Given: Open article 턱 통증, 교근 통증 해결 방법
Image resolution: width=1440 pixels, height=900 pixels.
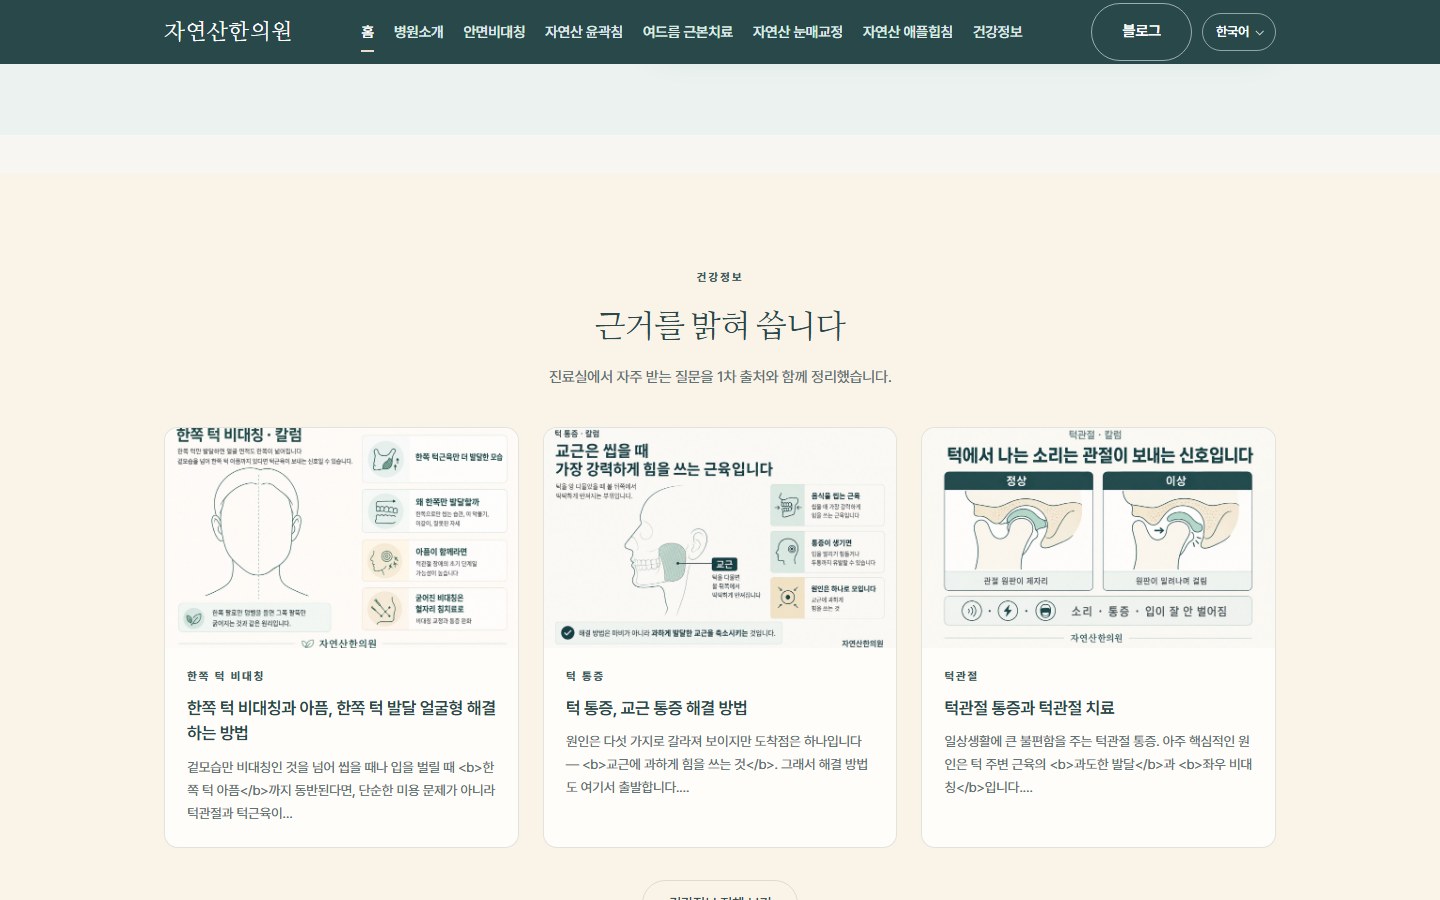Looking at the screenshot, I should pyautogui.click(x=656, y=708).
